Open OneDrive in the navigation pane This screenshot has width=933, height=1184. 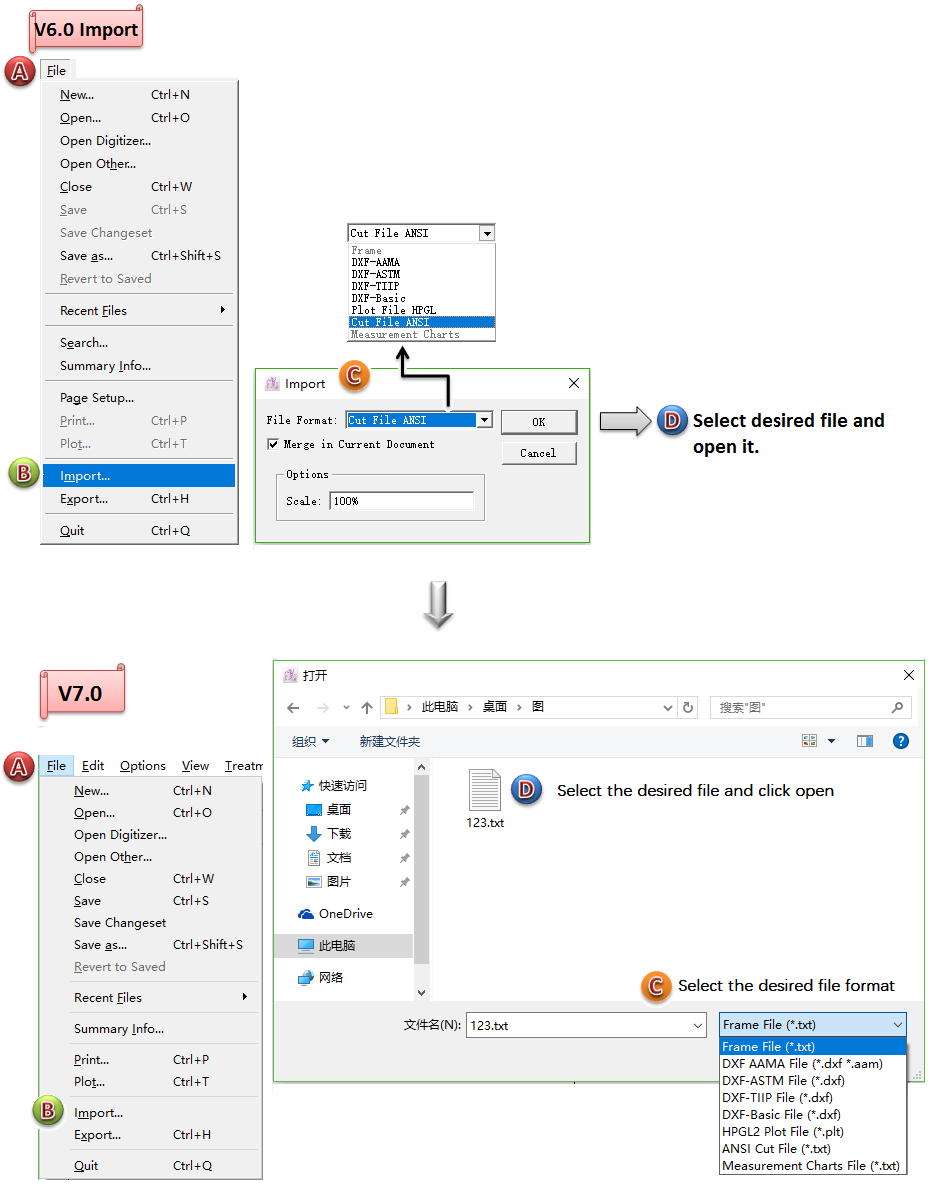(345, 914)
